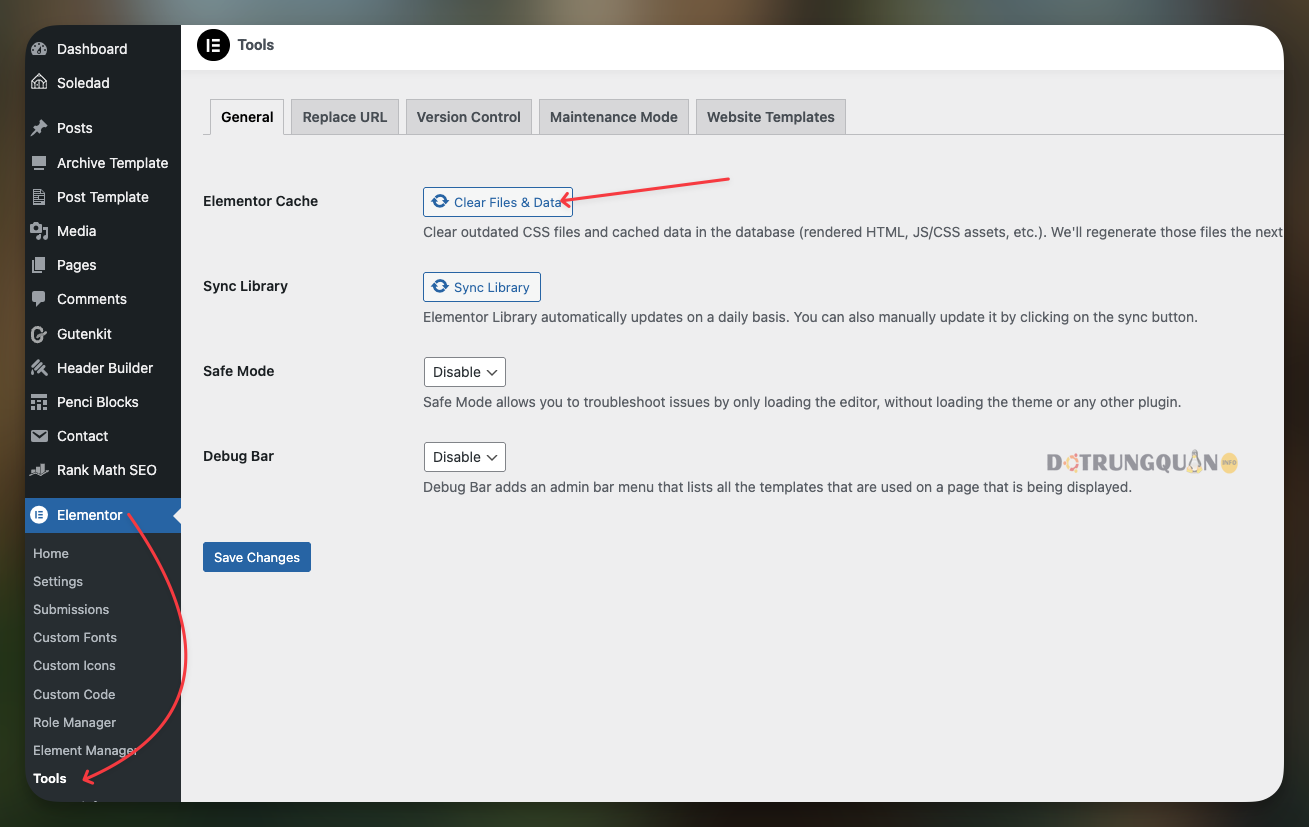
Task: Open the Role Manager submenu item
Action: [x=75, y=722]
